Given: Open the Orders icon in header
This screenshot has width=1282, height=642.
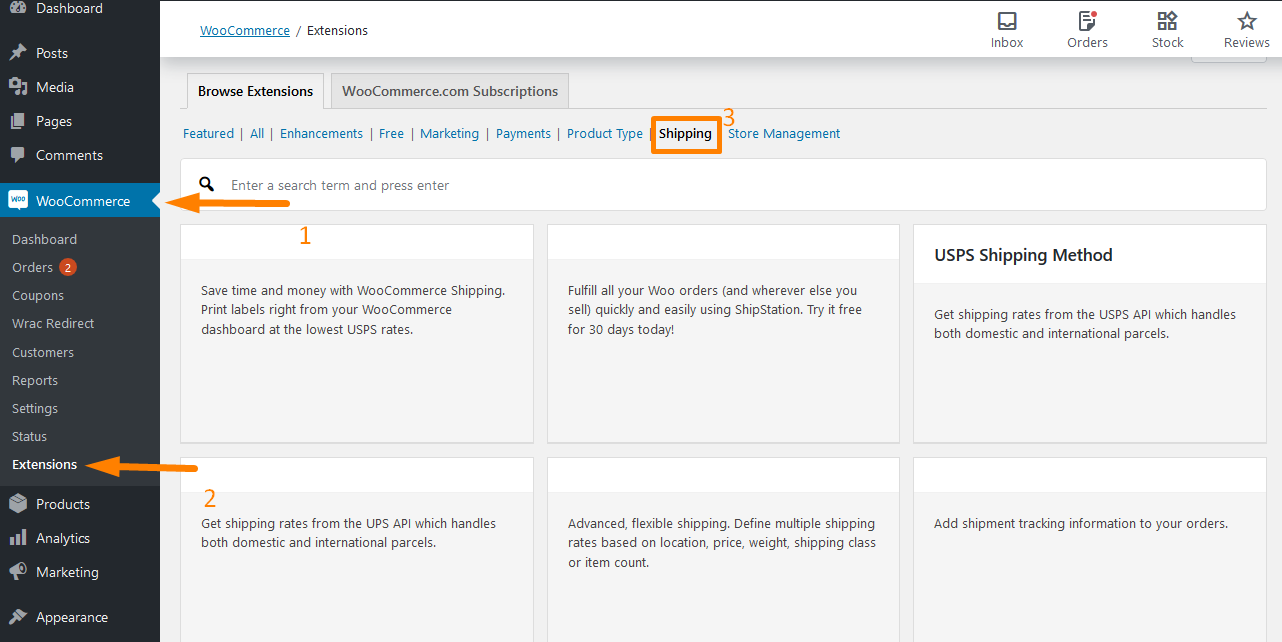Looking at the screenshot, I should tap(1087, 21).
